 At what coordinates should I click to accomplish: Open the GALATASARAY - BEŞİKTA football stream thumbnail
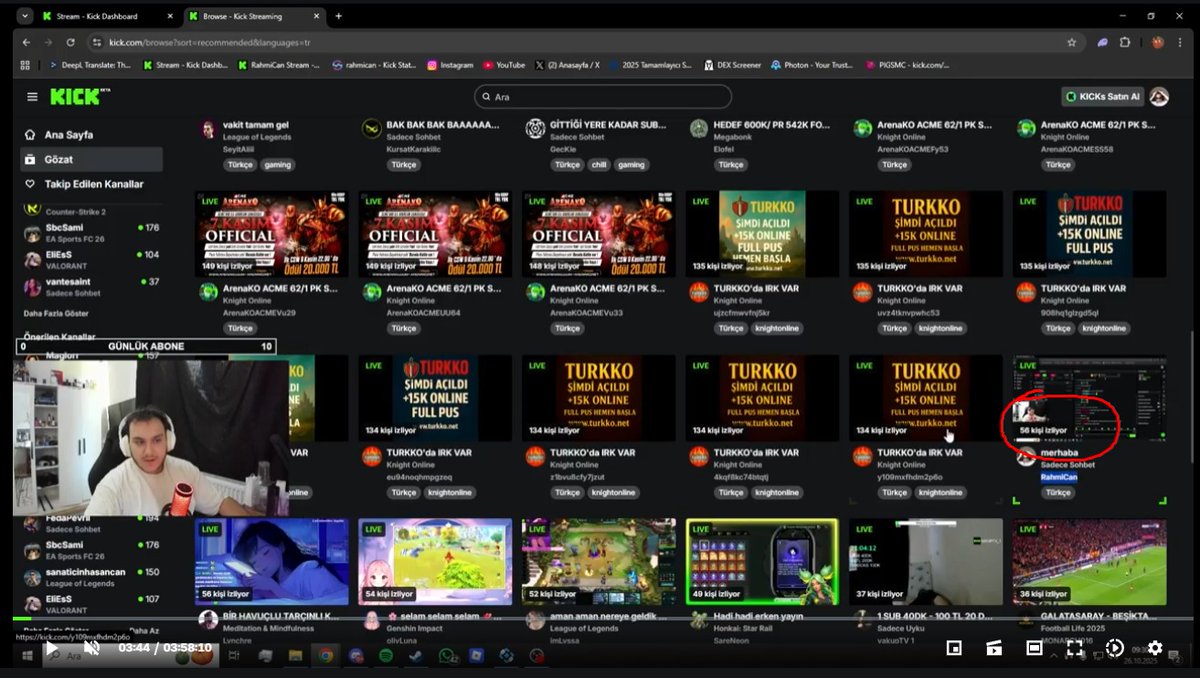pos(1089,561)
